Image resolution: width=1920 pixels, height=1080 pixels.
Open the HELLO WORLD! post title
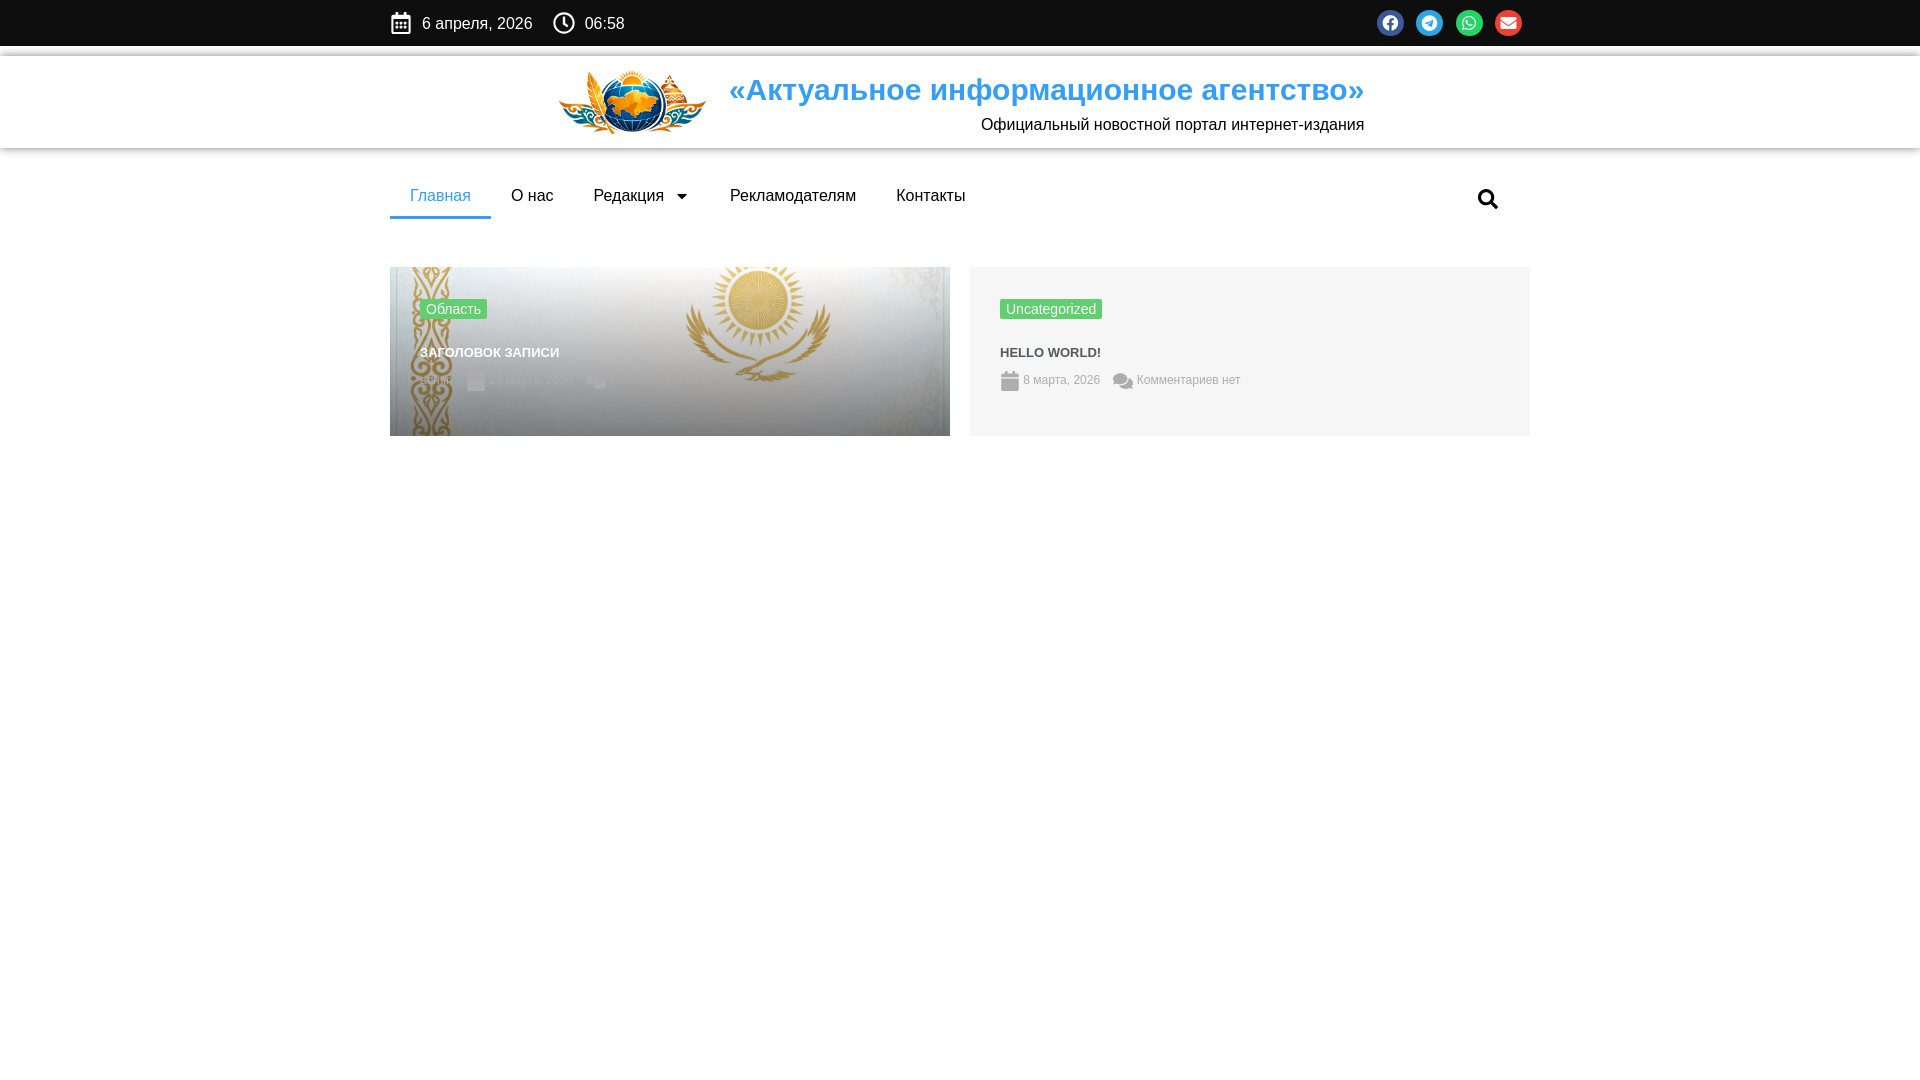pyautogui.click(x=1050, y=353)
